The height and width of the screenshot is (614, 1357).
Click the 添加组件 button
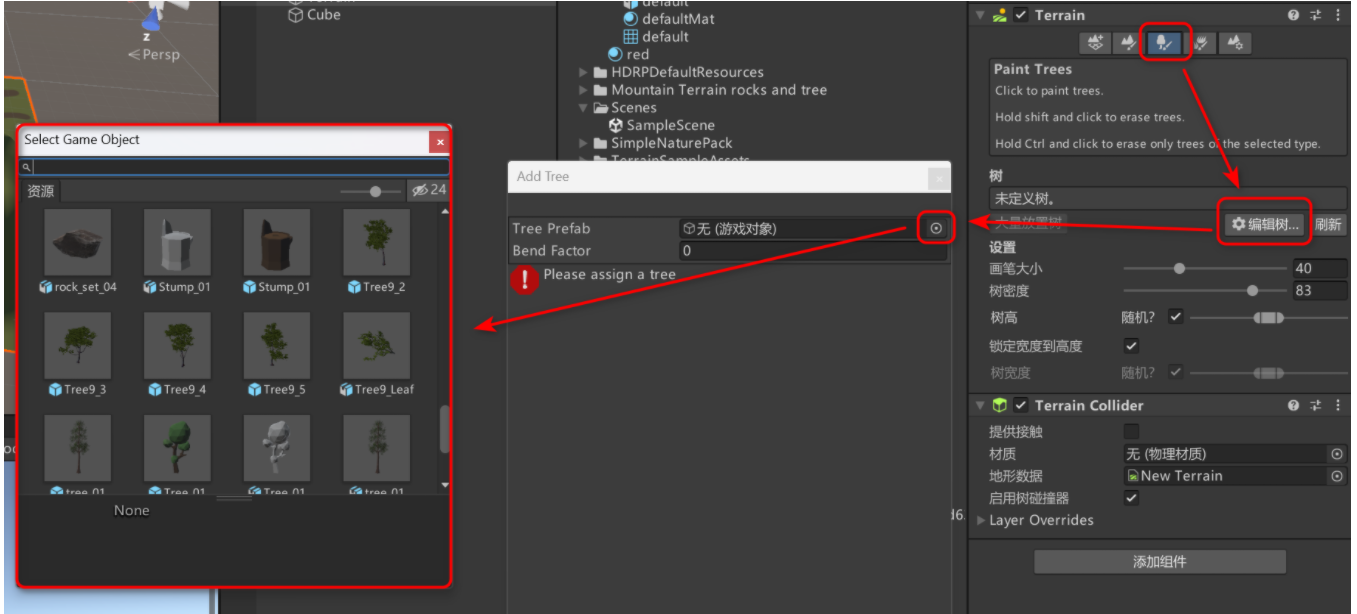click(x=1160, y=562)
